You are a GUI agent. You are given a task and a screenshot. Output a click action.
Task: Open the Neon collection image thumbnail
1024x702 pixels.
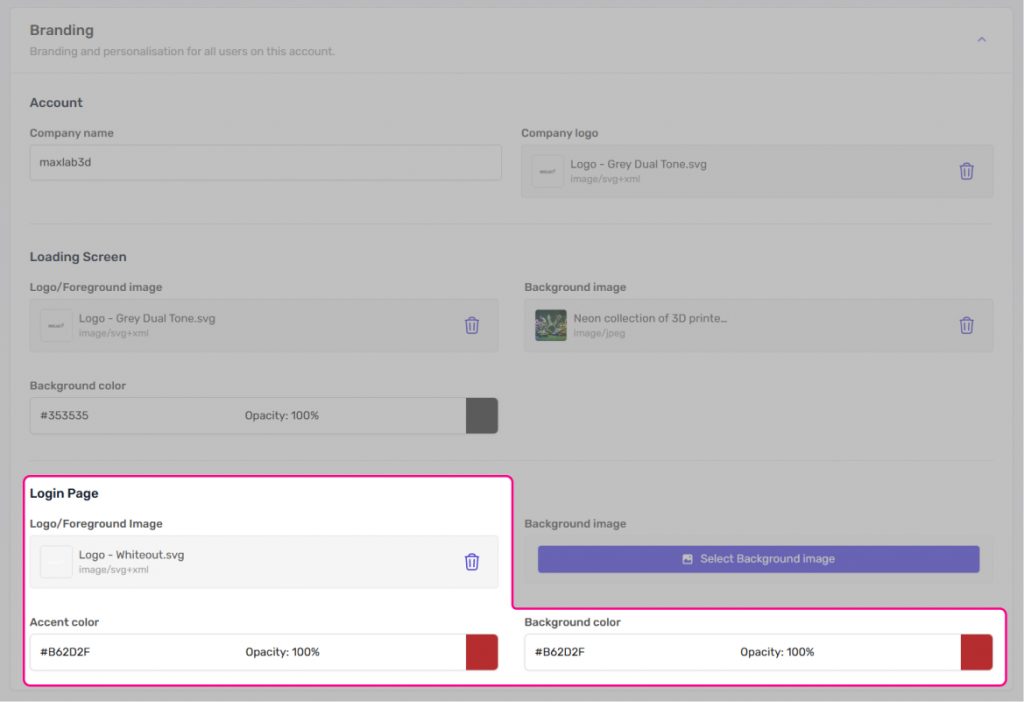[x=550, y=325]
